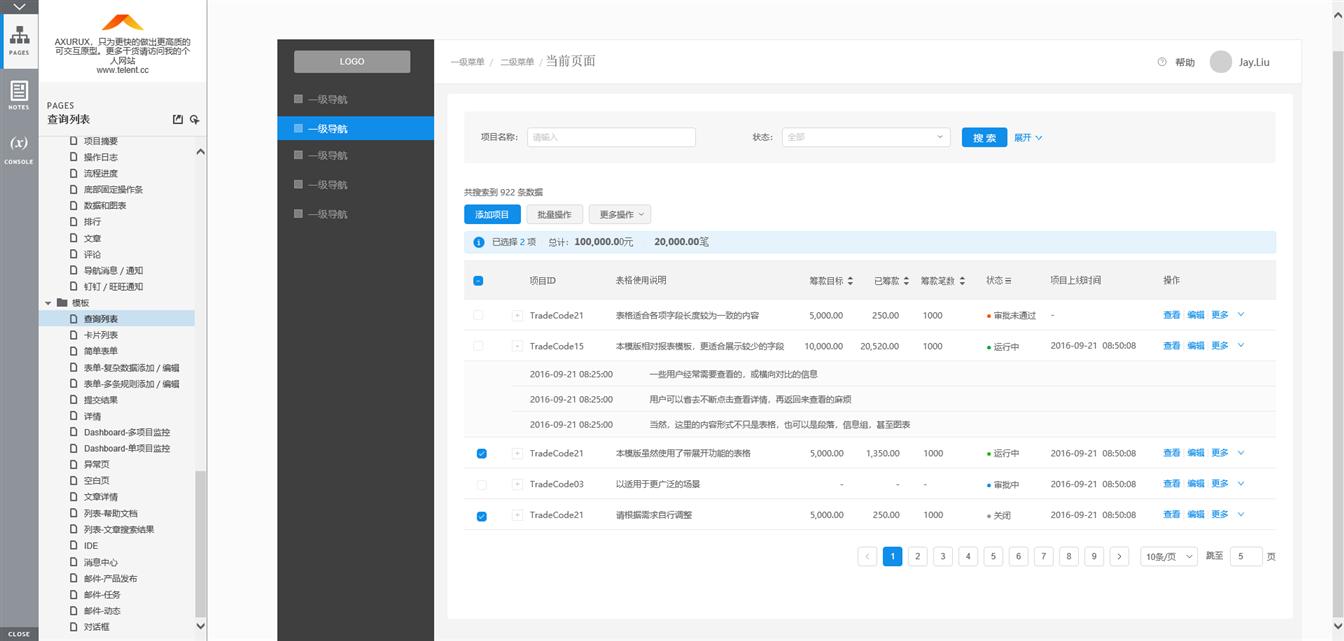Check the TradeCode15 row checkbox
Viewport: 1344px width, 641px height.
[x=478, y=346]
